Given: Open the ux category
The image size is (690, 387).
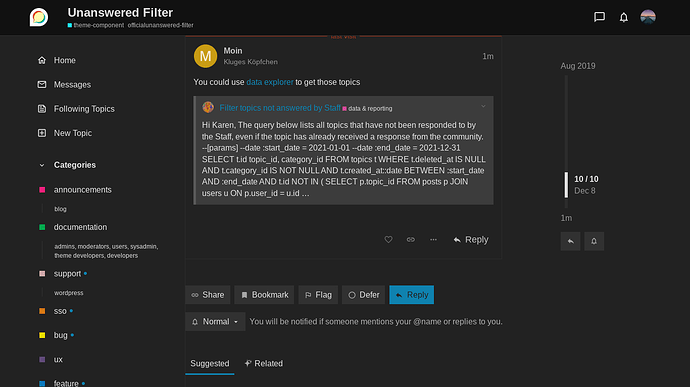Looking at the screenshot, I should [x=58, y=360].
